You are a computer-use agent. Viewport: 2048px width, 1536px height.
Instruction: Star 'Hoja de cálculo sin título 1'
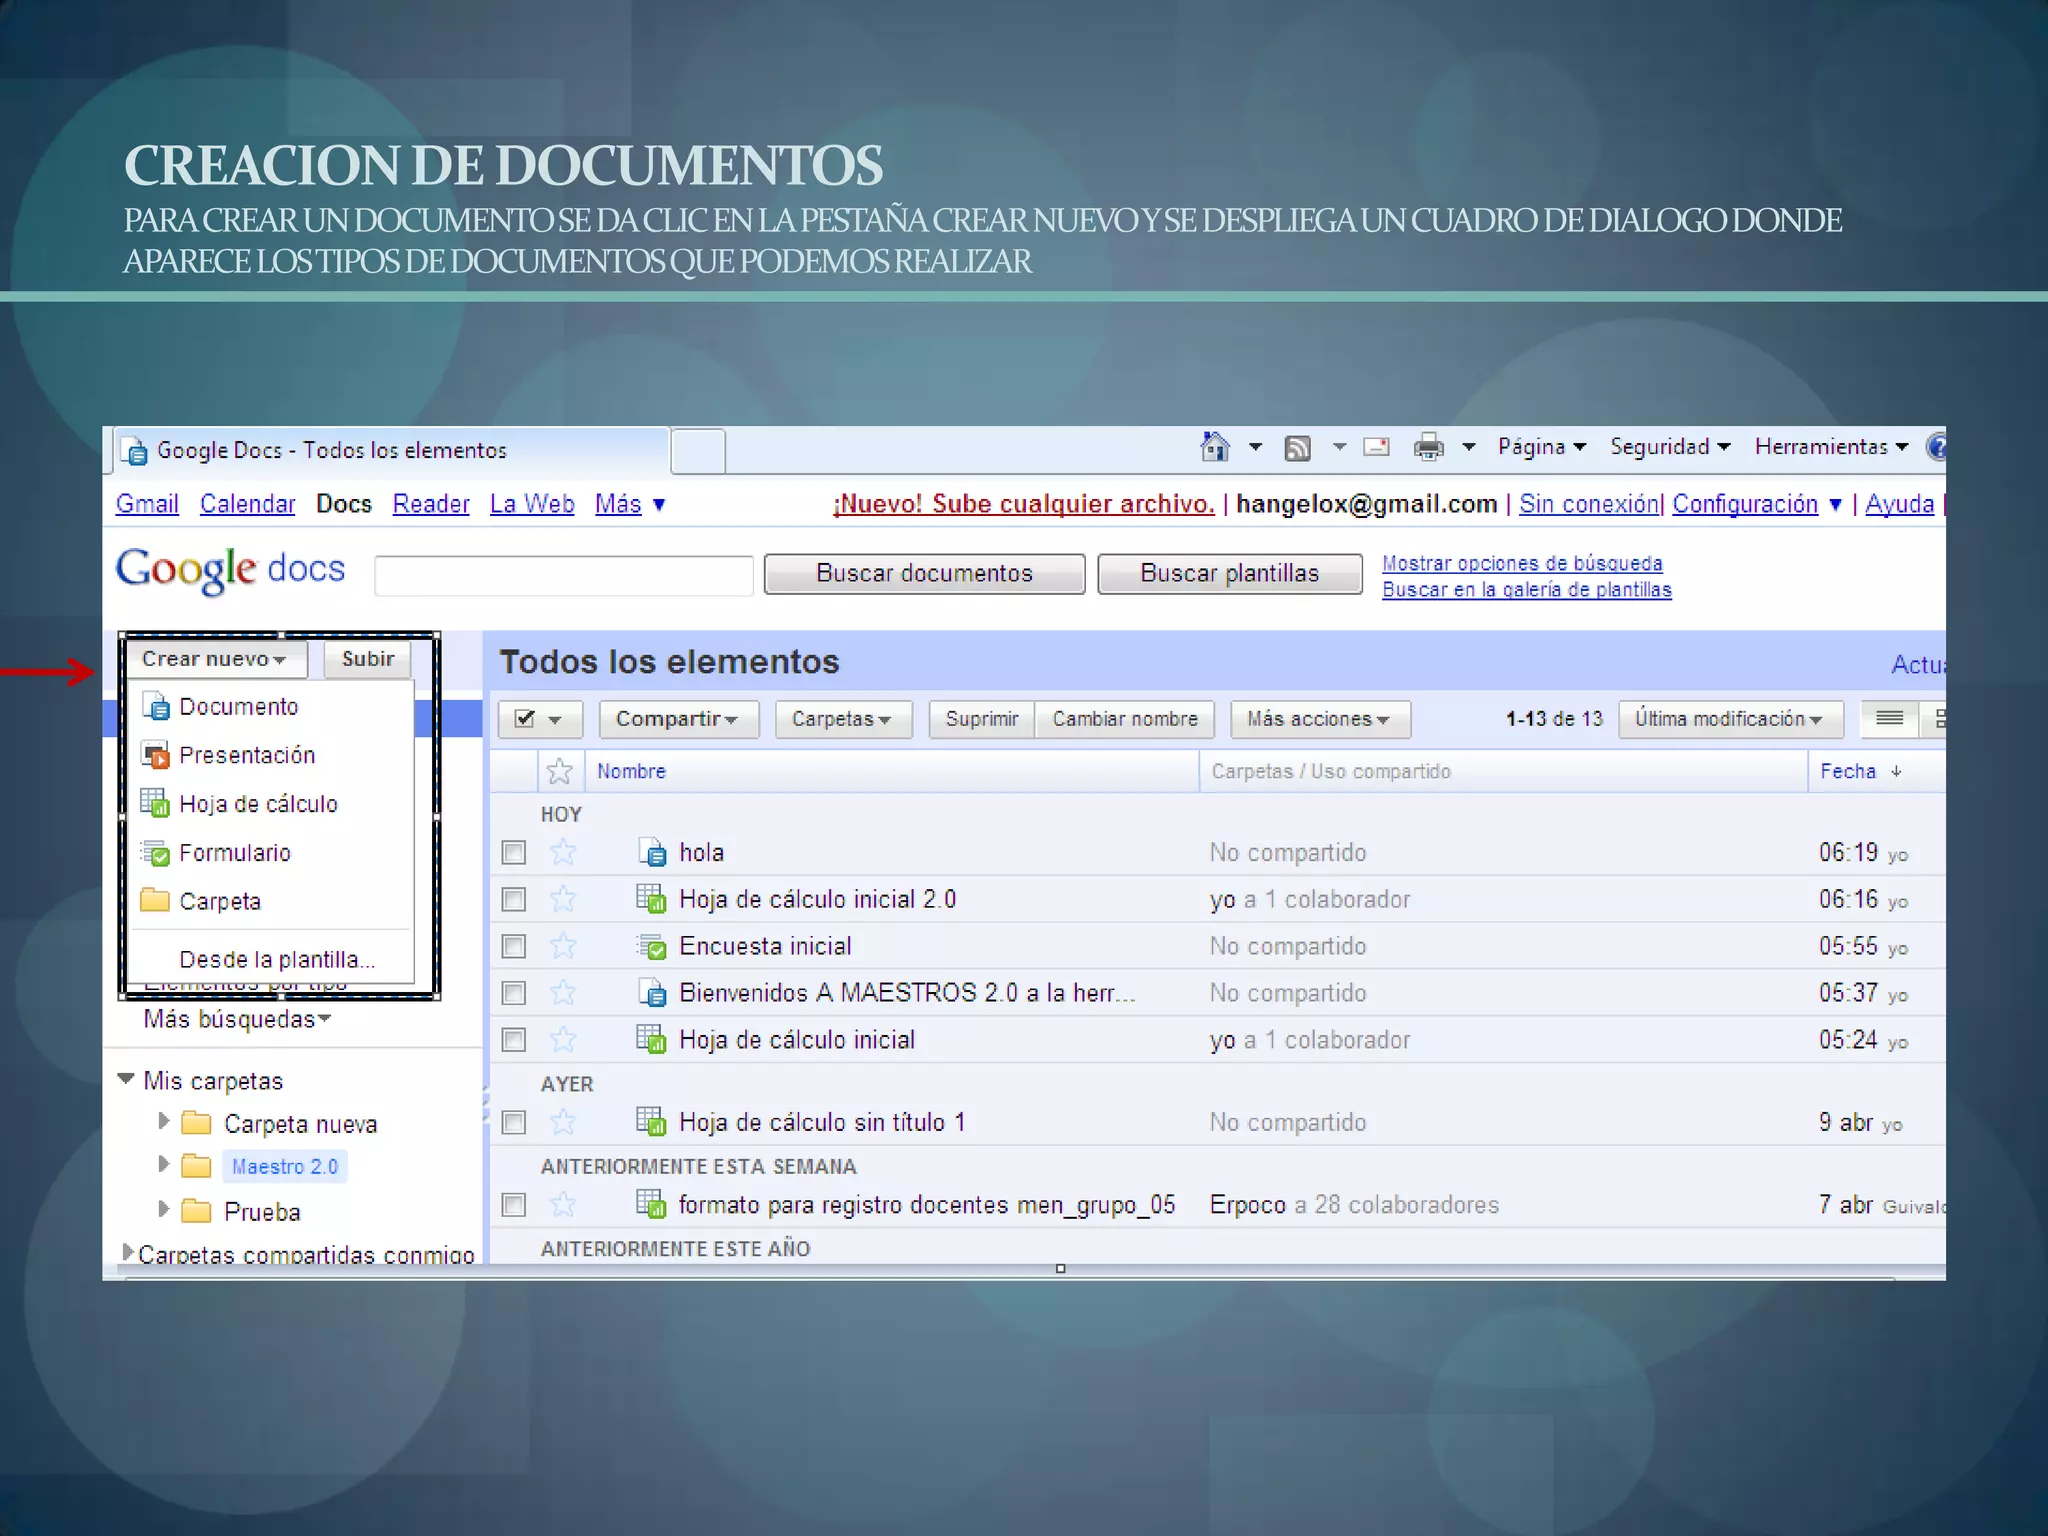[563, 1122]
